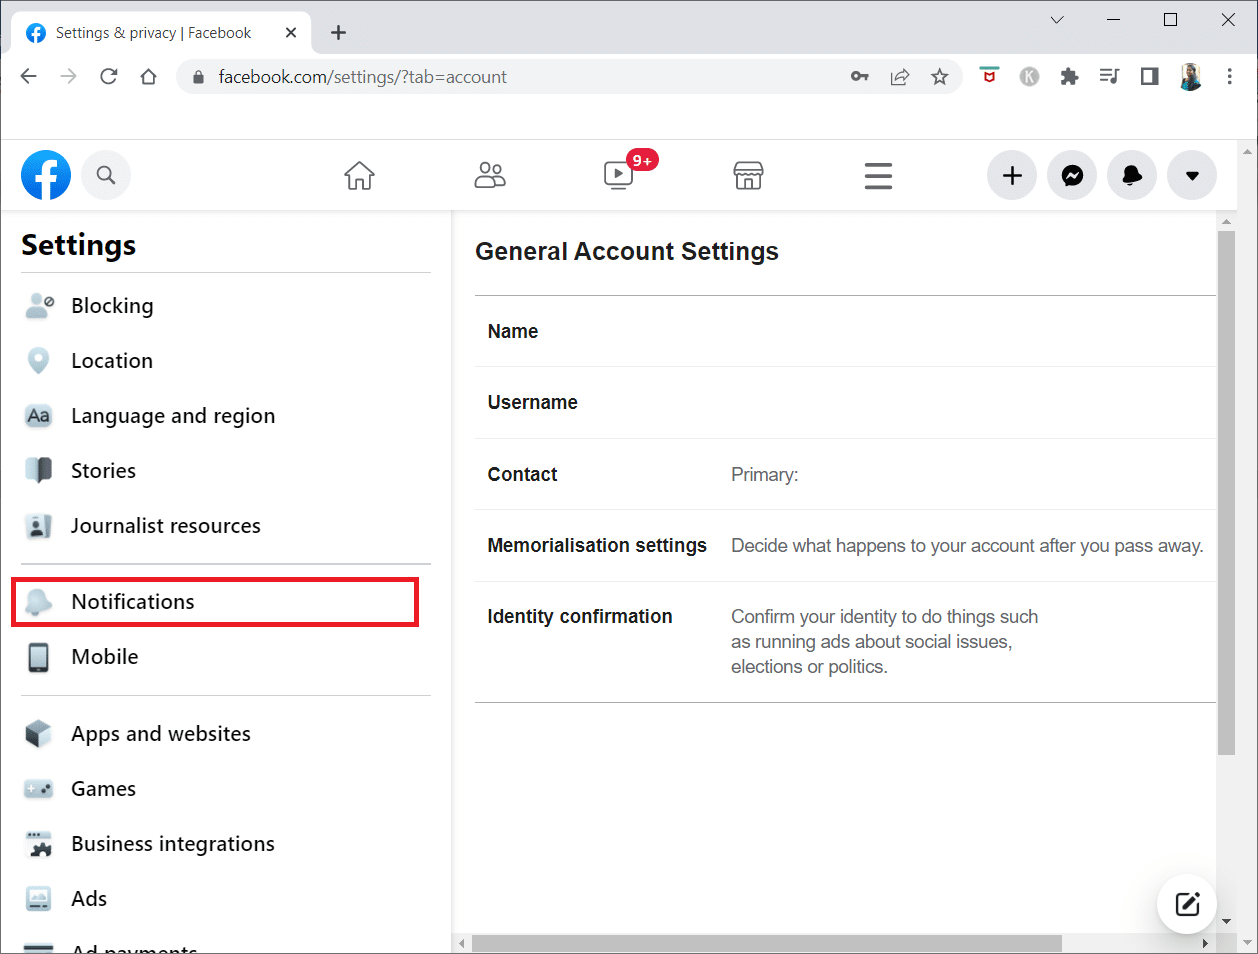
Task: Open Messenger icon
Action: (1072, 175)
